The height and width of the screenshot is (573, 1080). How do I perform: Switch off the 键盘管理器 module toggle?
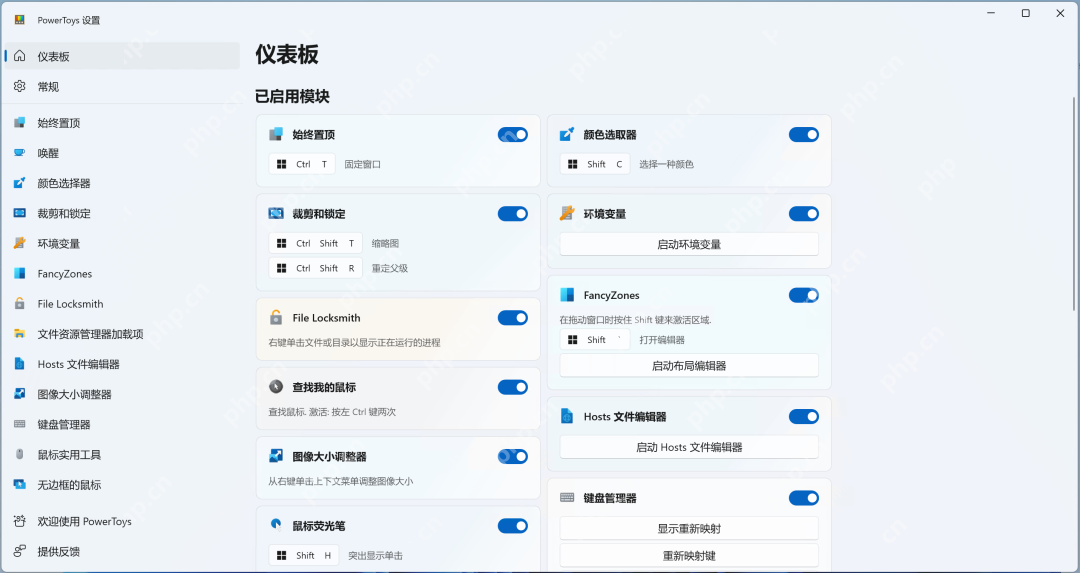(803, 498)
